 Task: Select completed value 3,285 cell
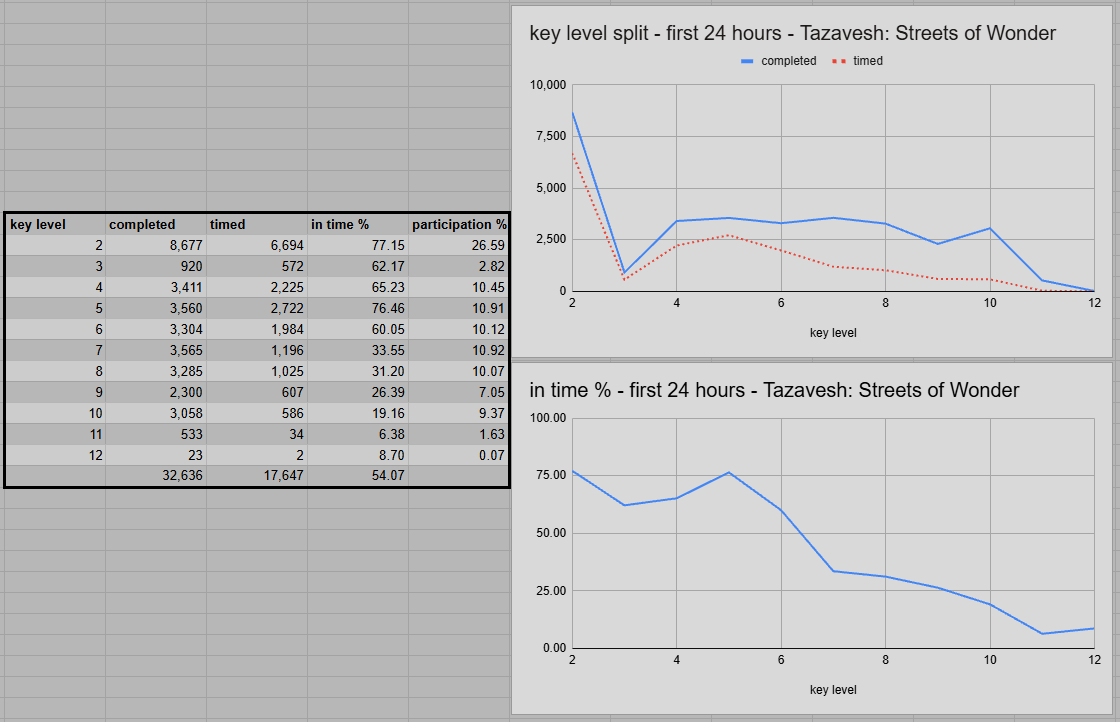click(x=156, y=371)
